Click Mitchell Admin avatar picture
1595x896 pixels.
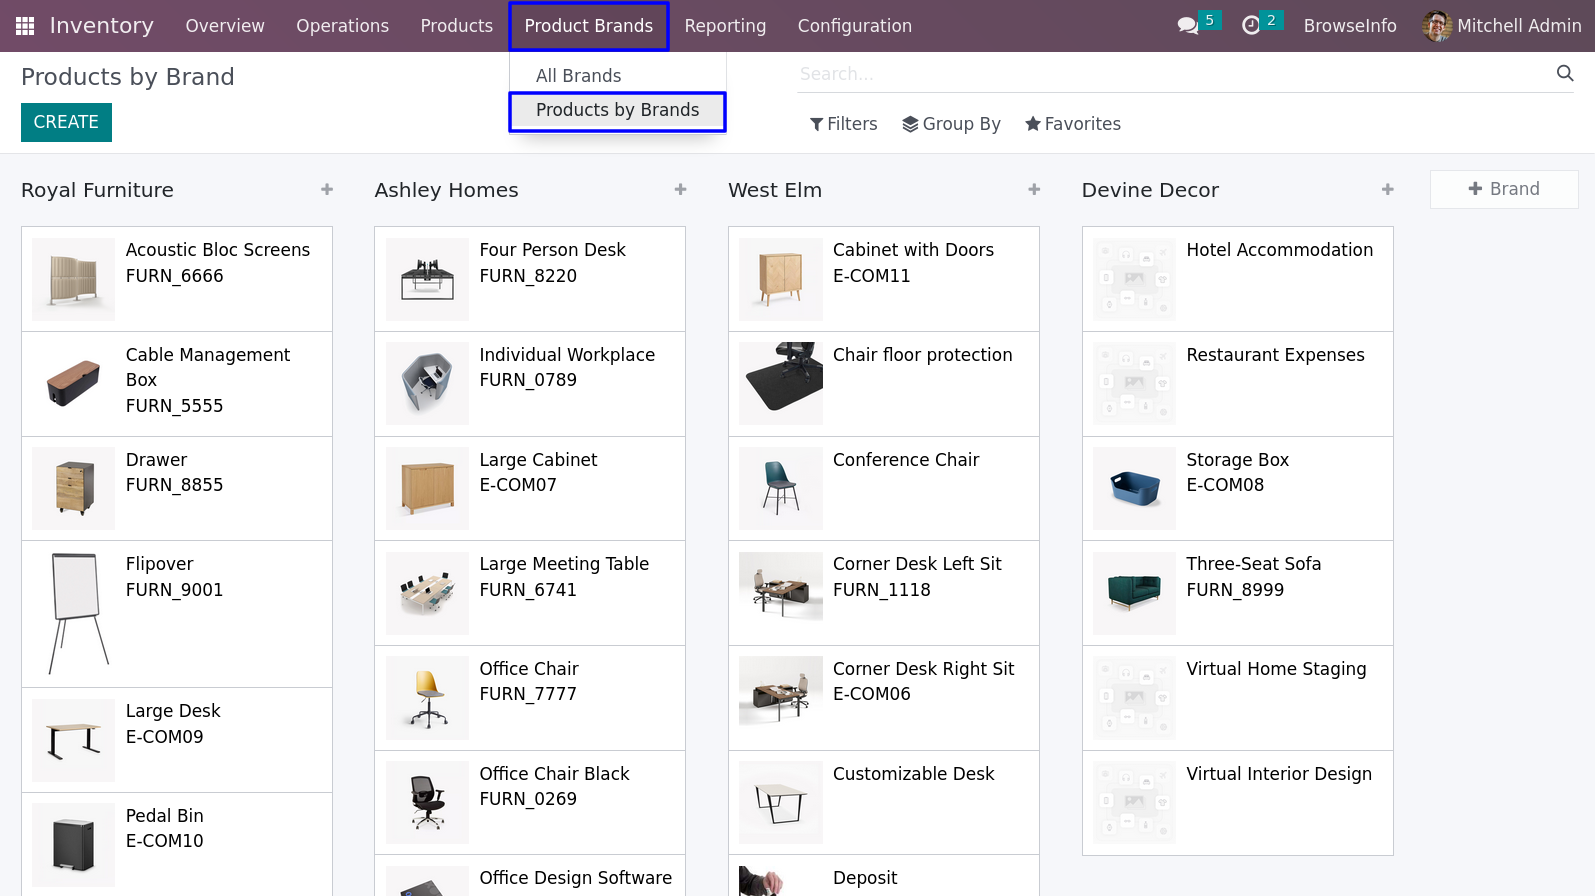pyautogui.click(x=1437, y=26)
